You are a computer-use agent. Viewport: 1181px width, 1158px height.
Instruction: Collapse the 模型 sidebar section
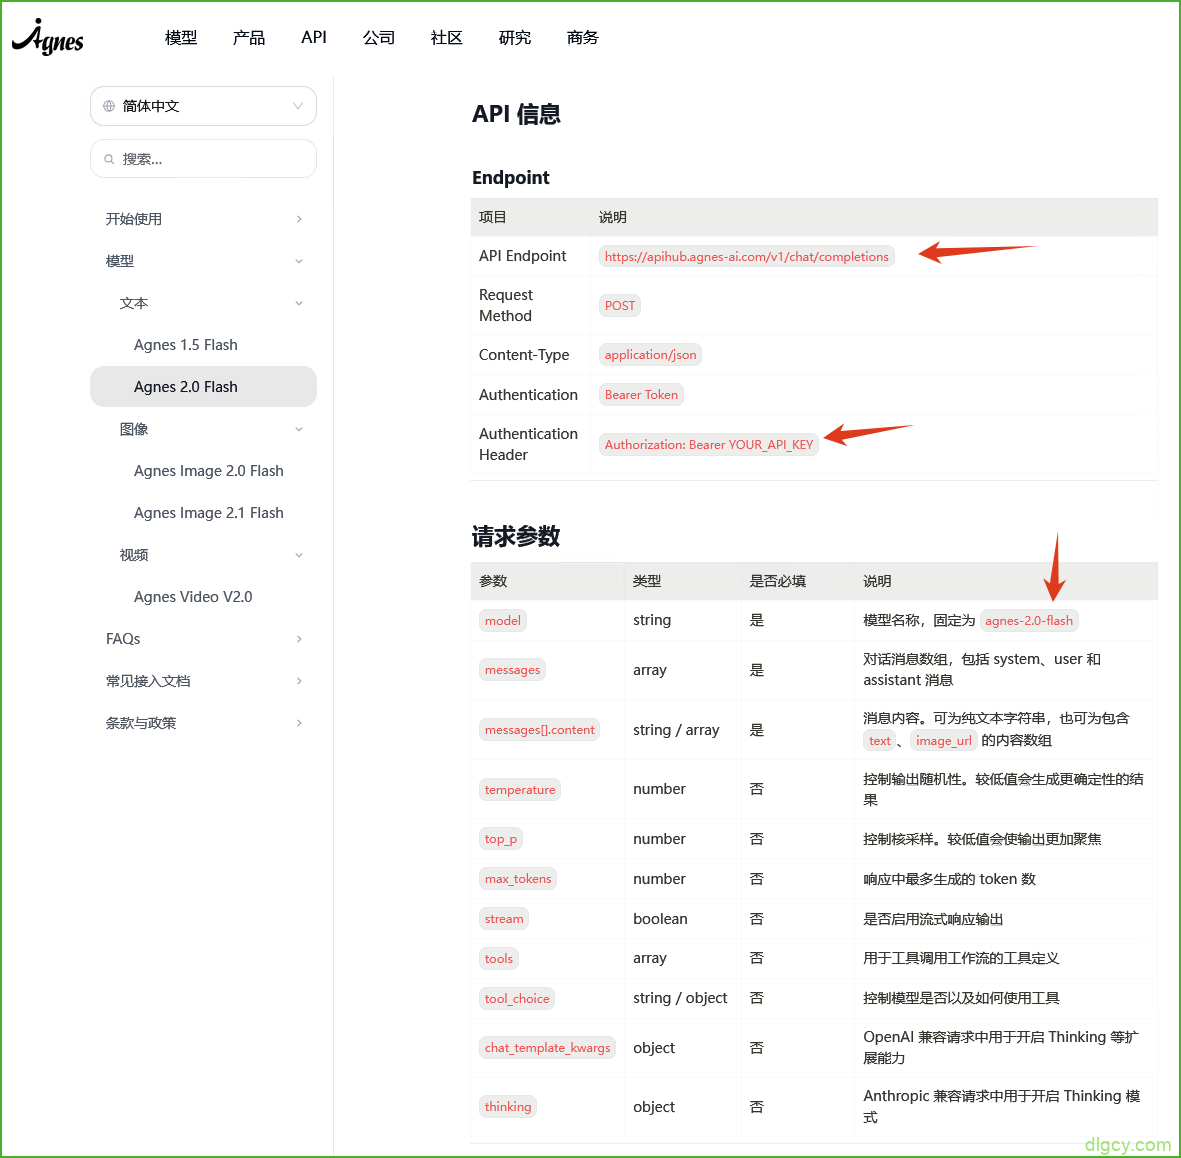tap(203, 261)
